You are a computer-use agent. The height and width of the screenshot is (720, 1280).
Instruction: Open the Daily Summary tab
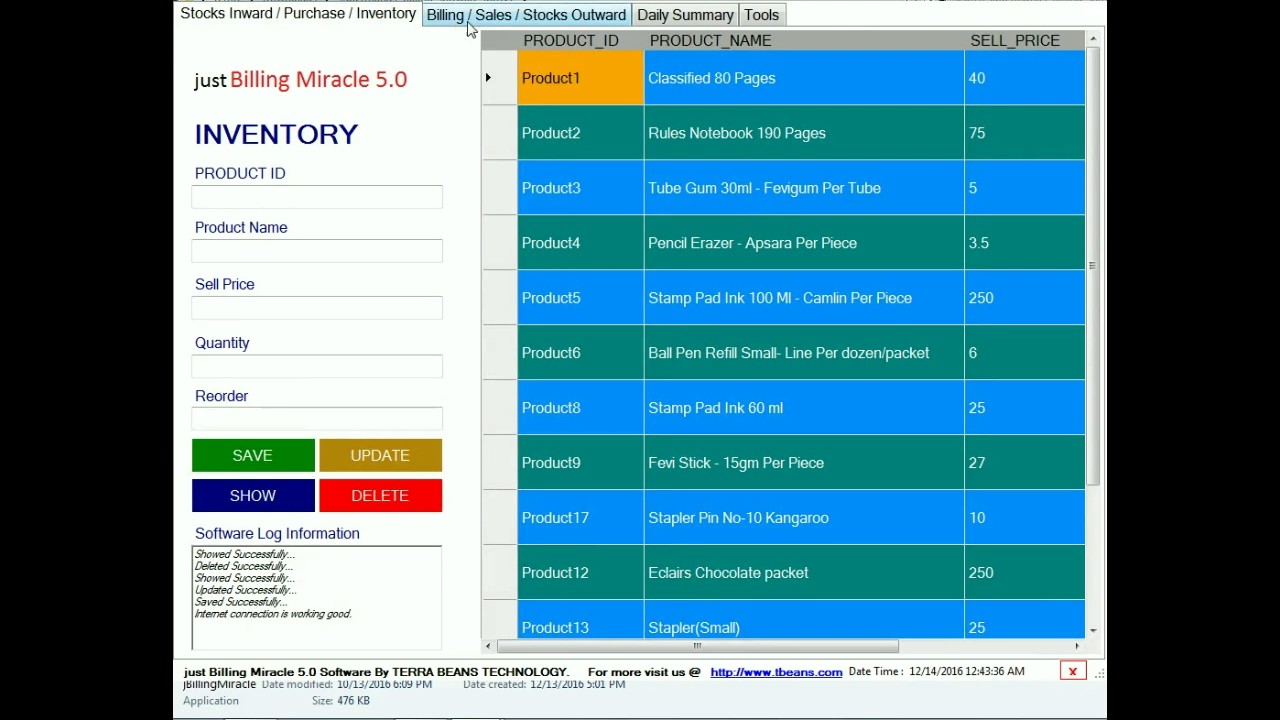pos(685,15)
